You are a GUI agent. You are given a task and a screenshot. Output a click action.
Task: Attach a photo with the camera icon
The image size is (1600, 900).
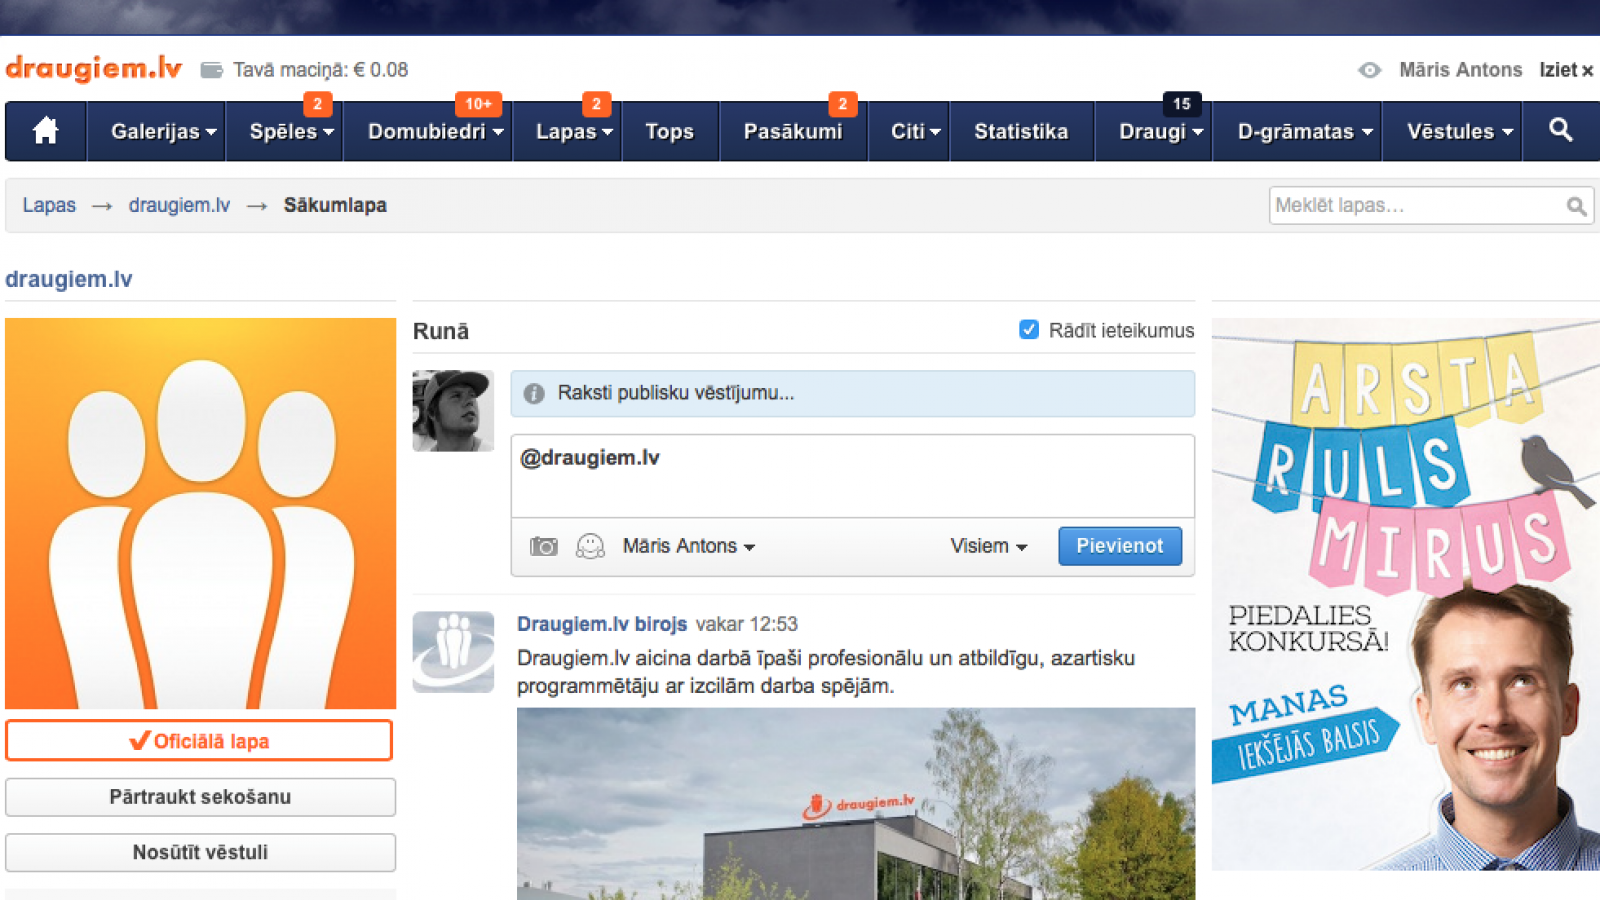(543, 546)
